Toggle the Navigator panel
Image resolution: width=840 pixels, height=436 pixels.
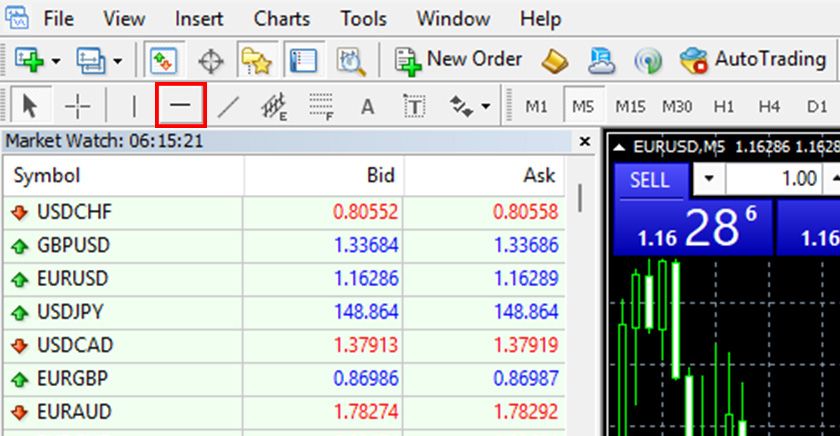click(257, 61)
